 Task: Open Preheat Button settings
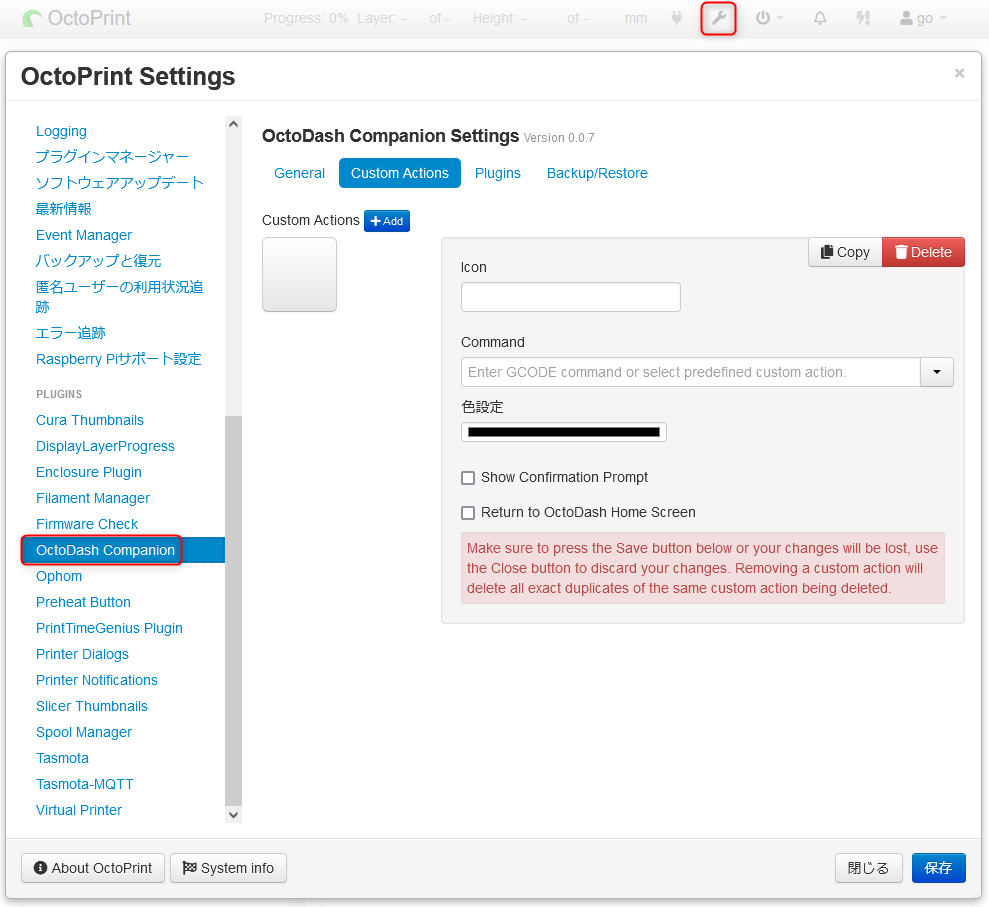[x=83, y=602]
